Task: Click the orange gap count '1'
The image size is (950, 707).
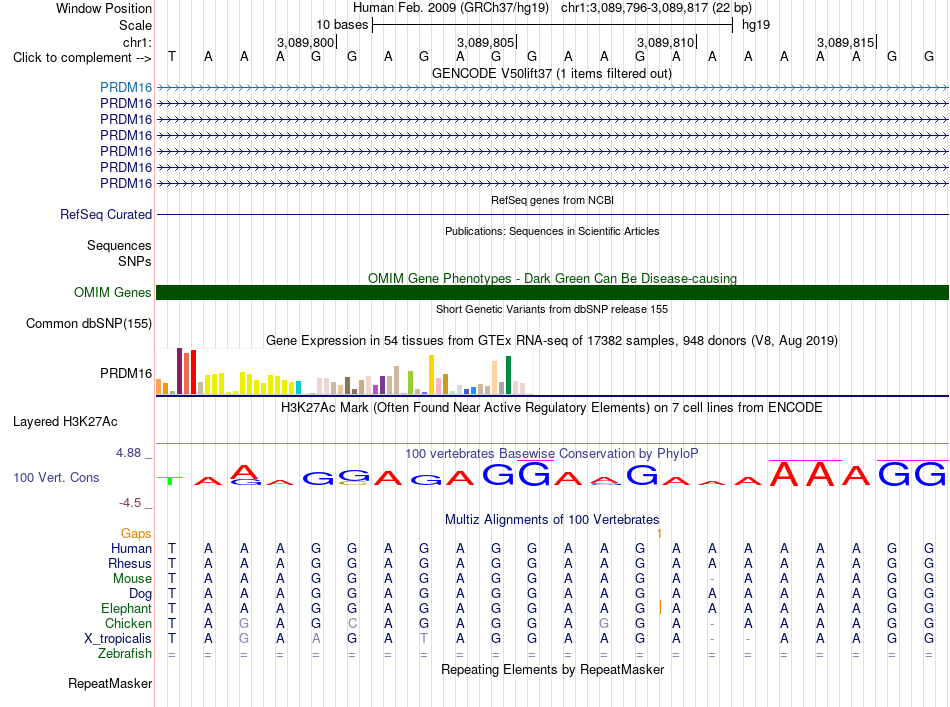Action: coord(659,533)
